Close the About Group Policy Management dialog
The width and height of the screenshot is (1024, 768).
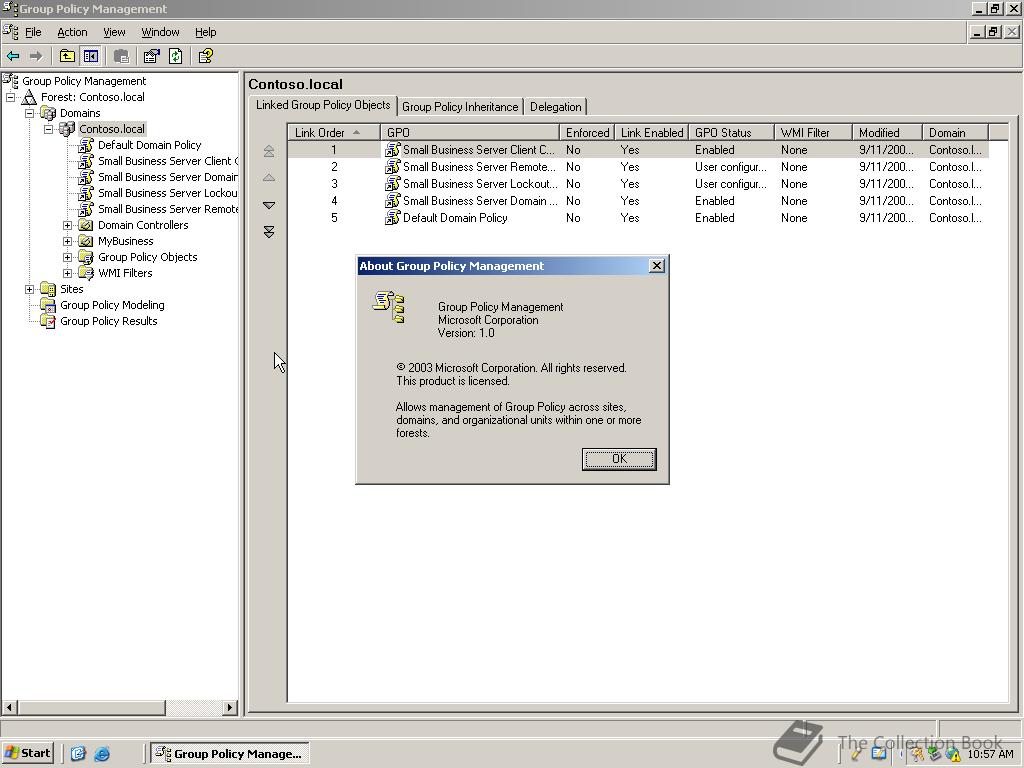[657, 266]
